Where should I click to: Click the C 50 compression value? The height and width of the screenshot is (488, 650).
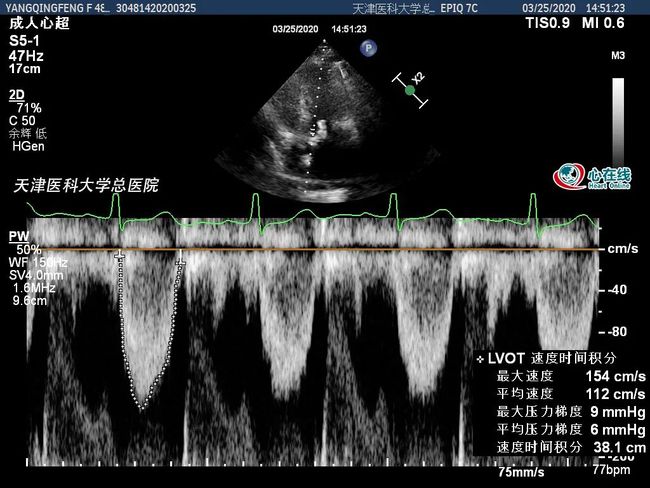[x=22, y=121]
